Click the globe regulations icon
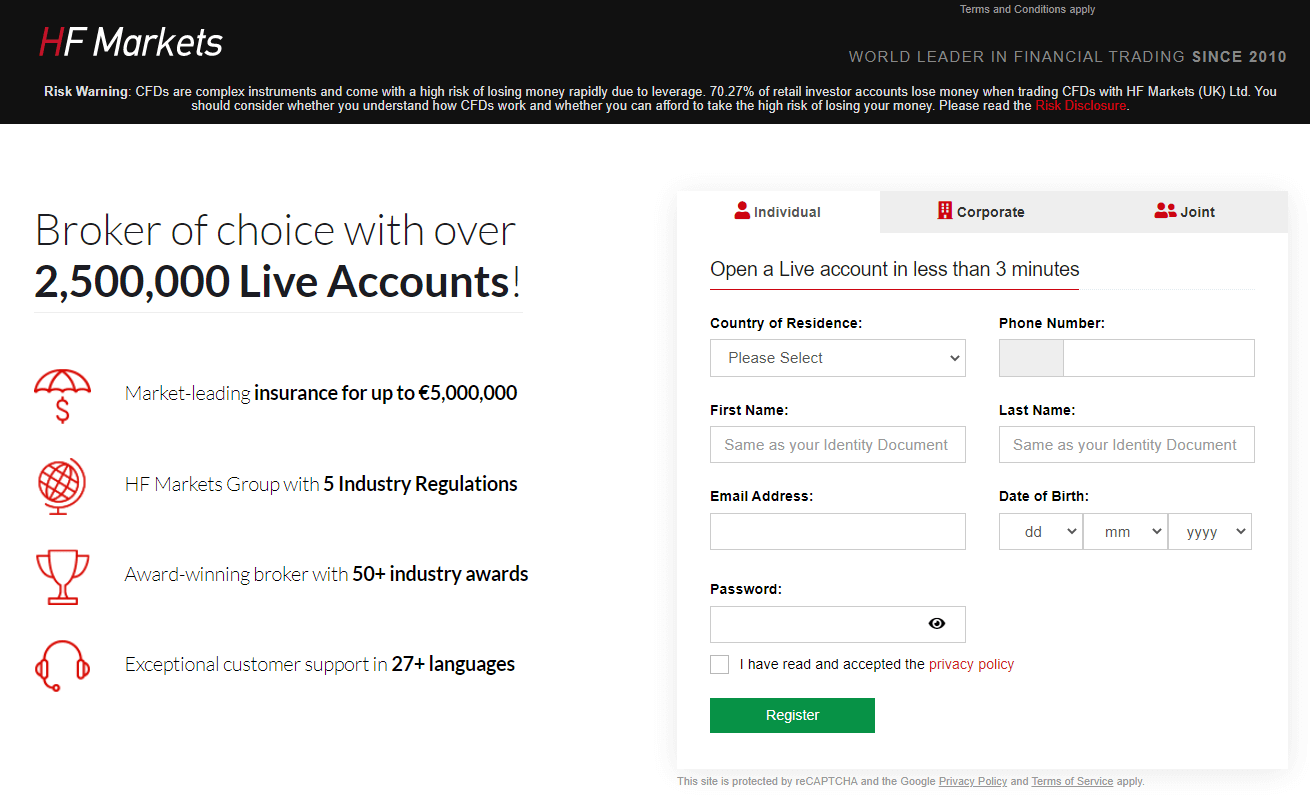This screenshot has height=798, width=1310. (x=62, y=486)
